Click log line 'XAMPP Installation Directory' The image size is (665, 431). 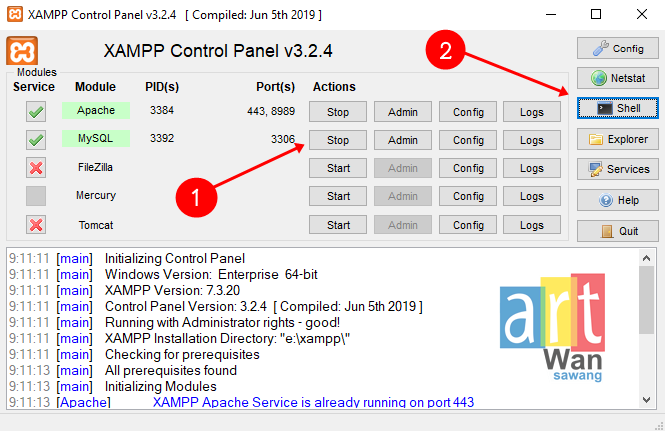(x=227, y=339)
